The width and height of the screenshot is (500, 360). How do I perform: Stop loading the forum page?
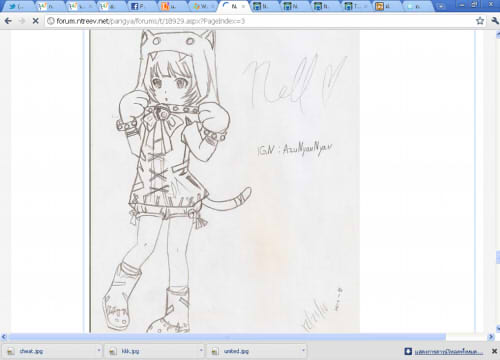35,21
